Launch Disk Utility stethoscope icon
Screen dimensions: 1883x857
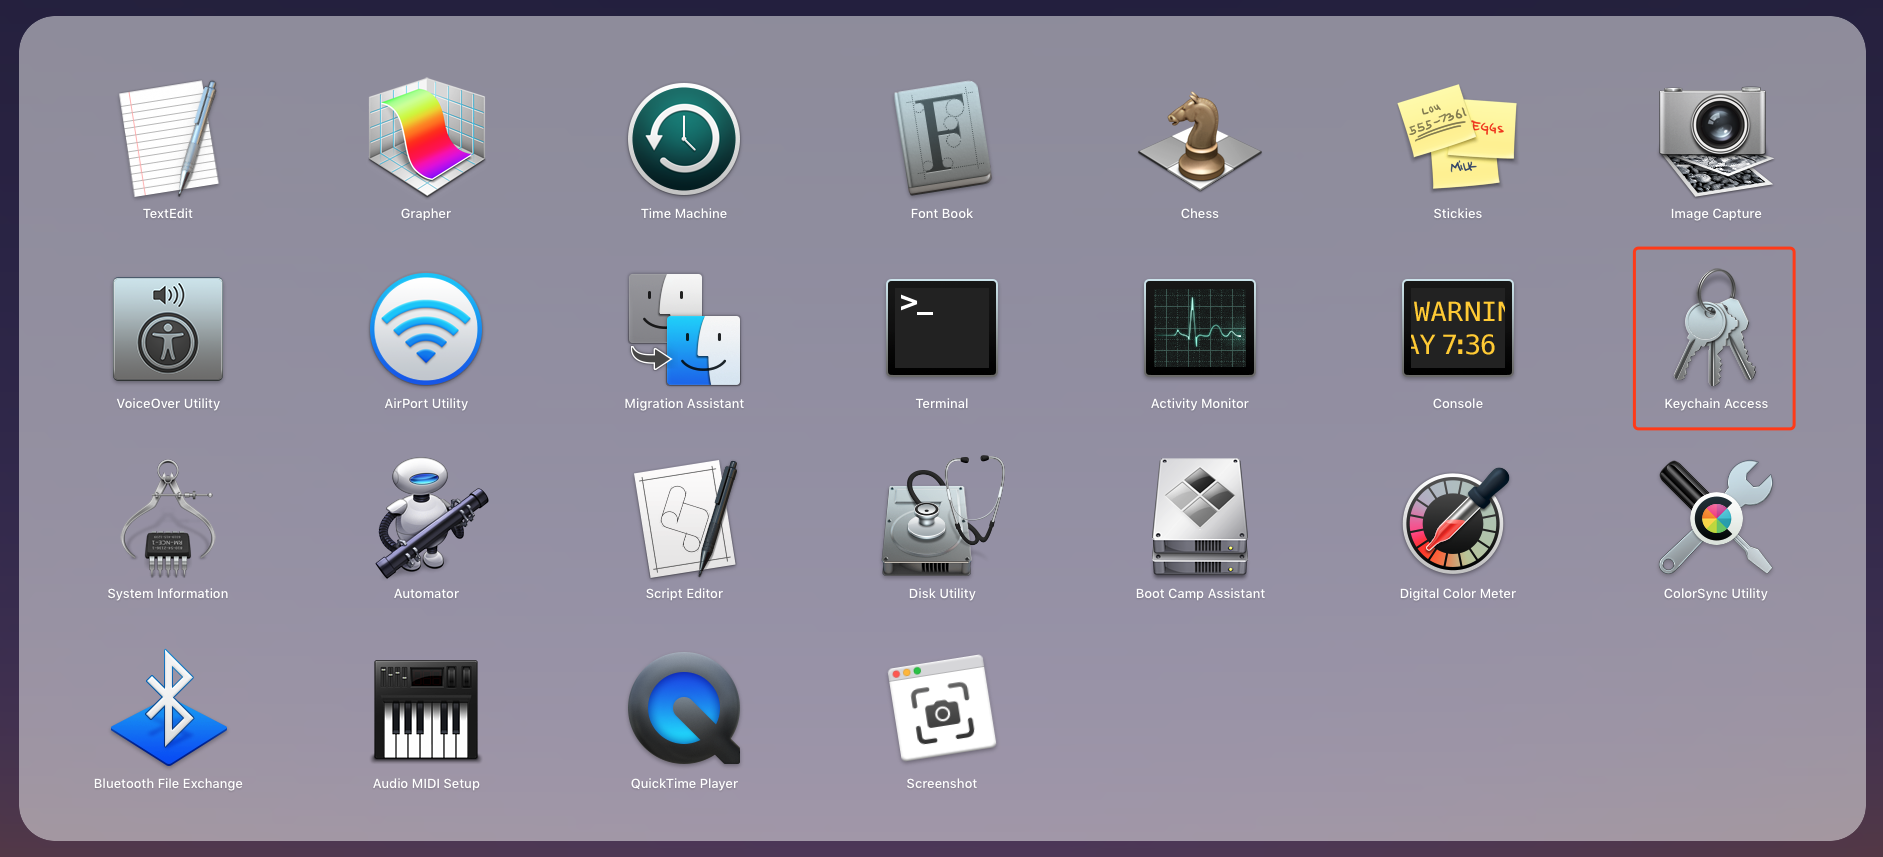point(943,516)
